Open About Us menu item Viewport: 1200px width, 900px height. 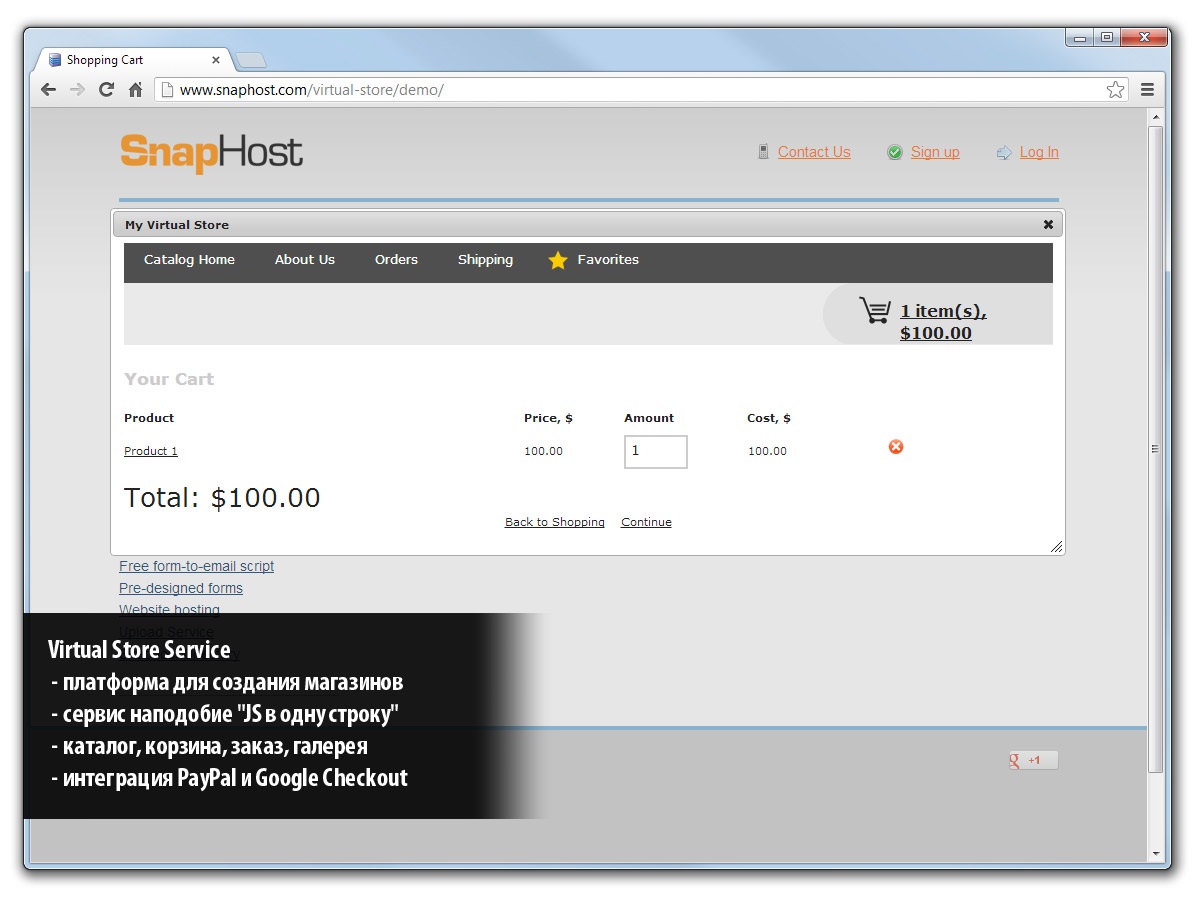click(x=305, y=260)
